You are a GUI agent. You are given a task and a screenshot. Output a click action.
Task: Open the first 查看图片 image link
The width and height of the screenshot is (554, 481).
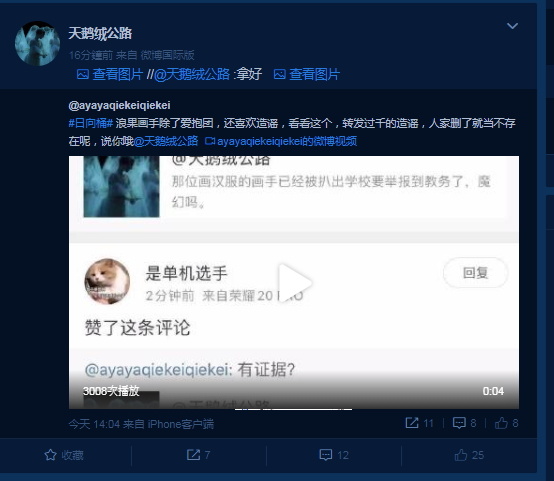pos(117,75)
